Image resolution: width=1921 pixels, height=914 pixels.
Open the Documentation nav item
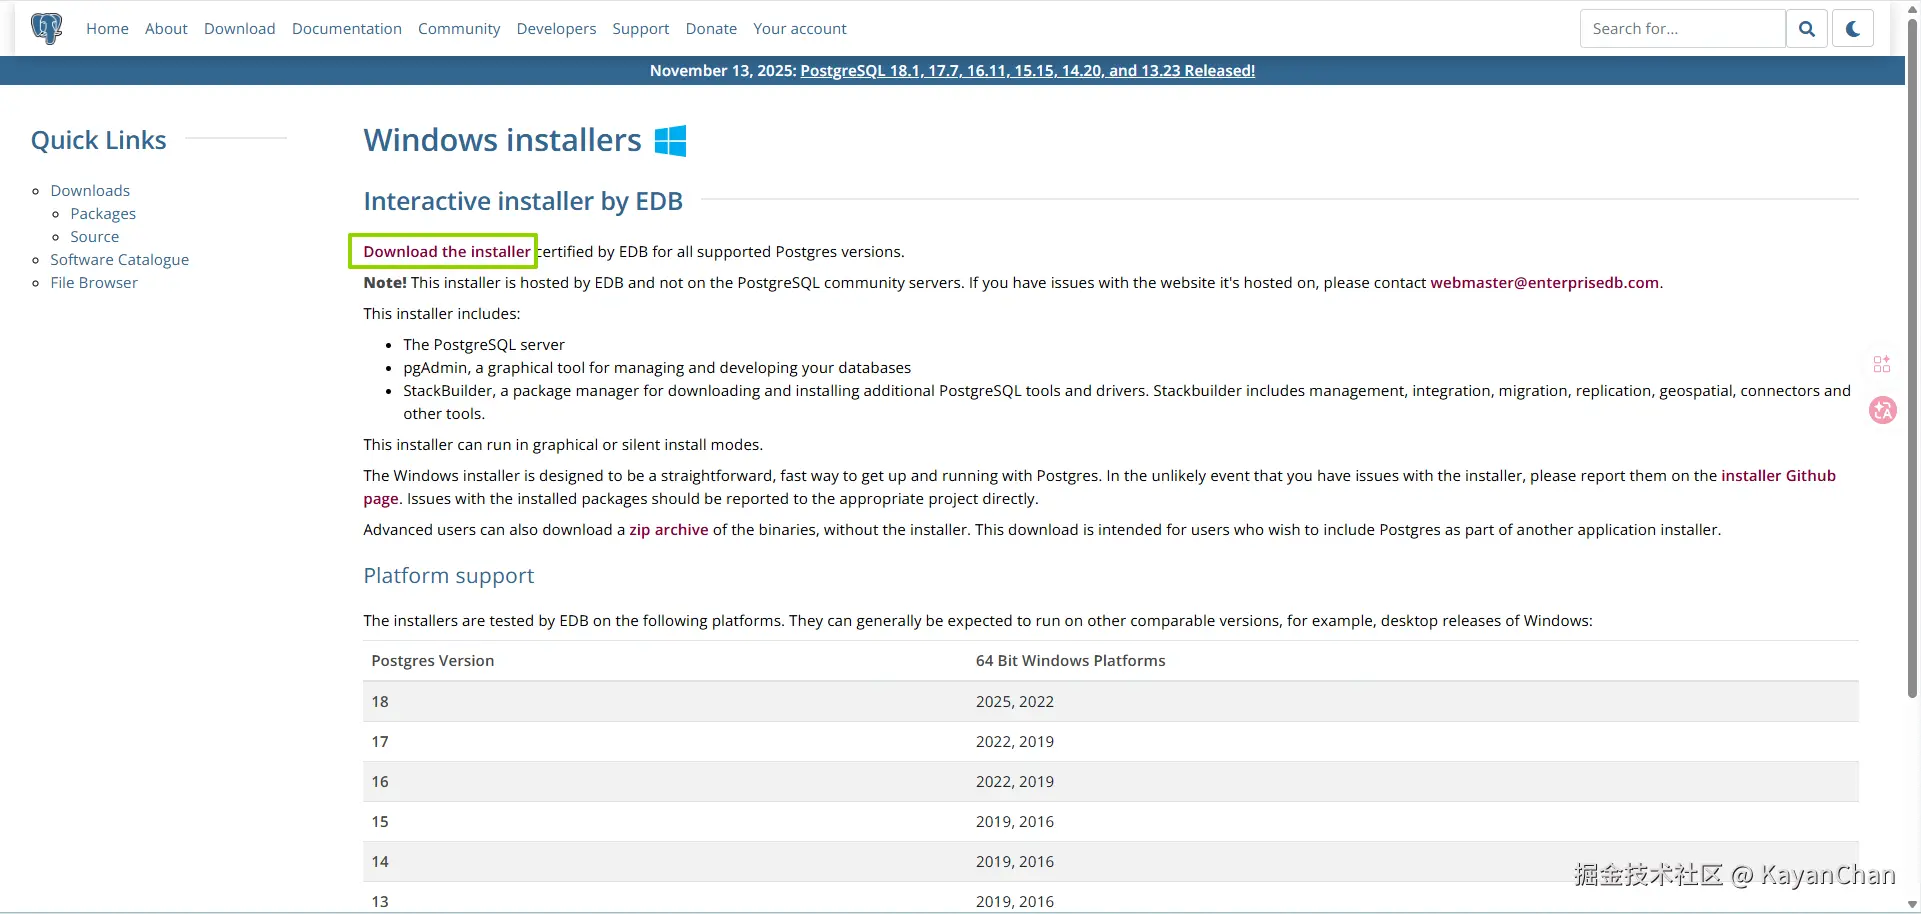pos(347,29)
